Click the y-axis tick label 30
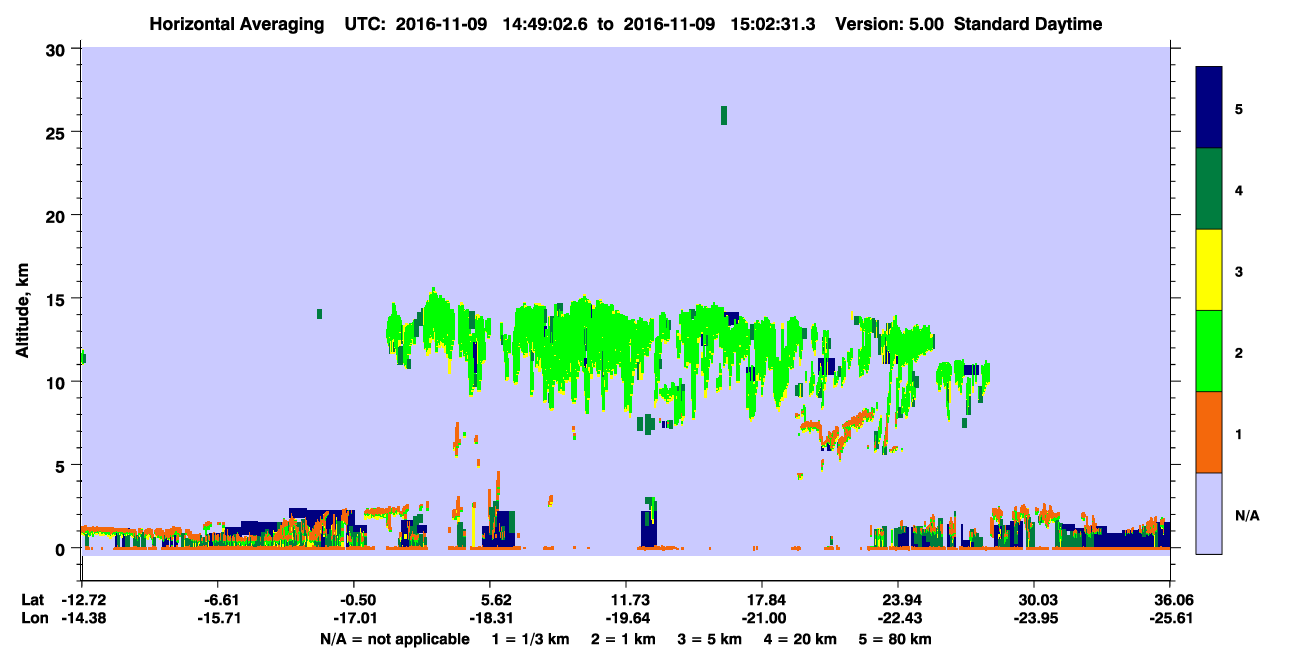Image resolution: width=1300 pixels, height=667 pixels. point(57,49)
